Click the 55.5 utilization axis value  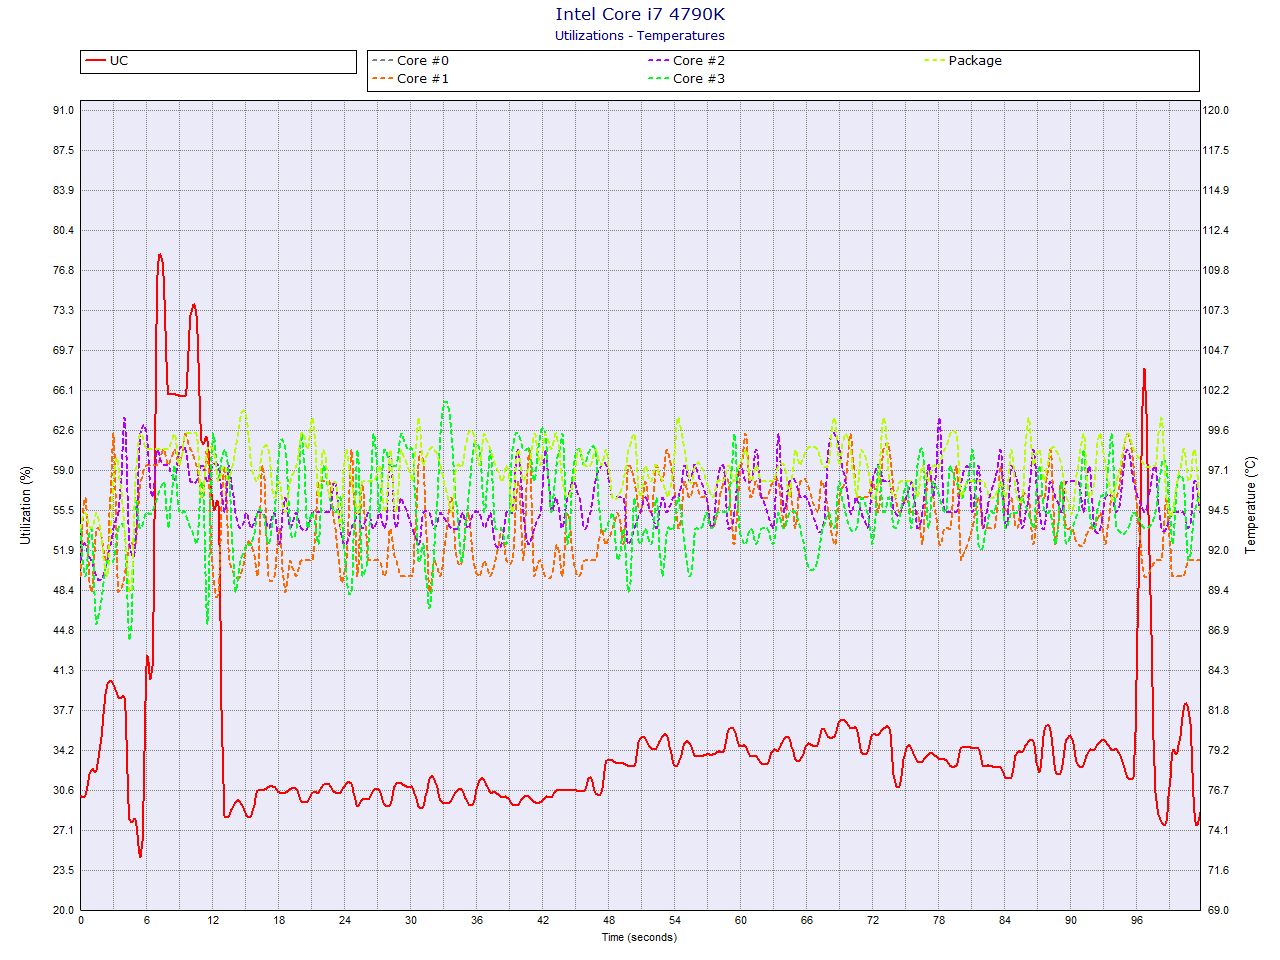click(x=63, y=510)
